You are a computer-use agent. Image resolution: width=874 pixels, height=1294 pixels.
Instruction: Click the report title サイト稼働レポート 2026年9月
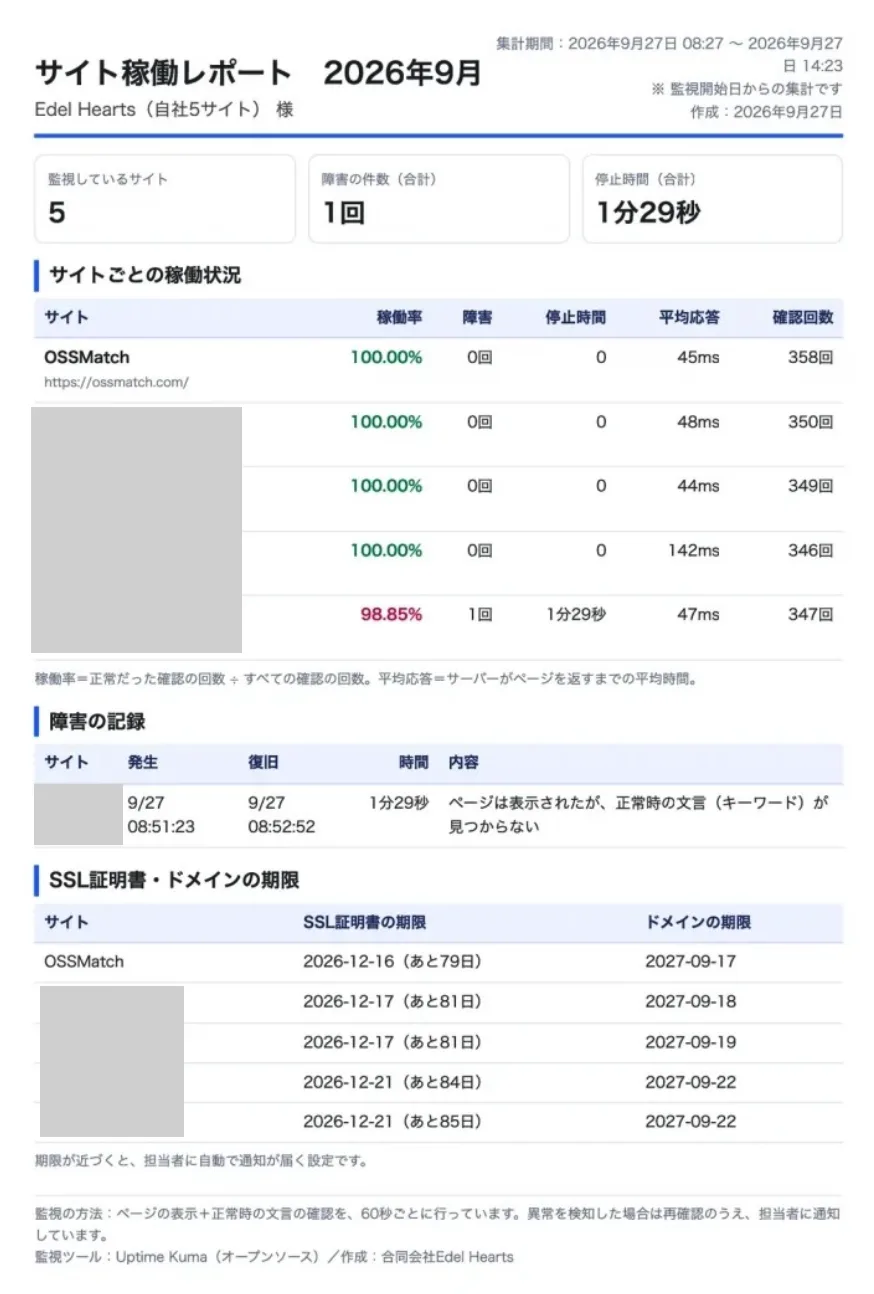(x=258, y=73)
